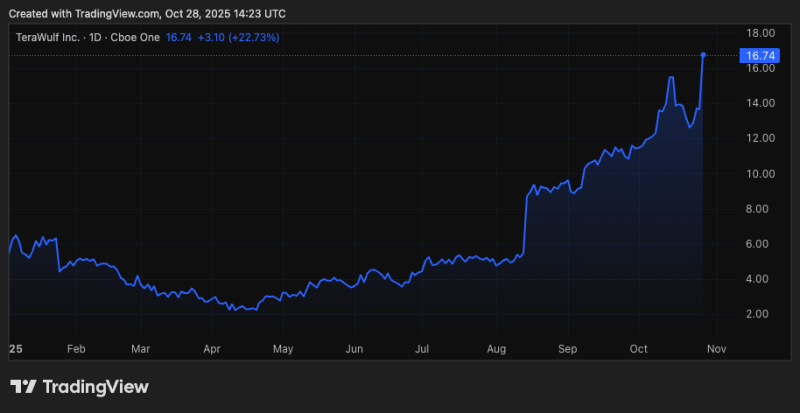The height and width of the screenshot is (413, 800).
Task: Click the TradingView logo icon
Action: pyautogui.click(x=24, y=387)
